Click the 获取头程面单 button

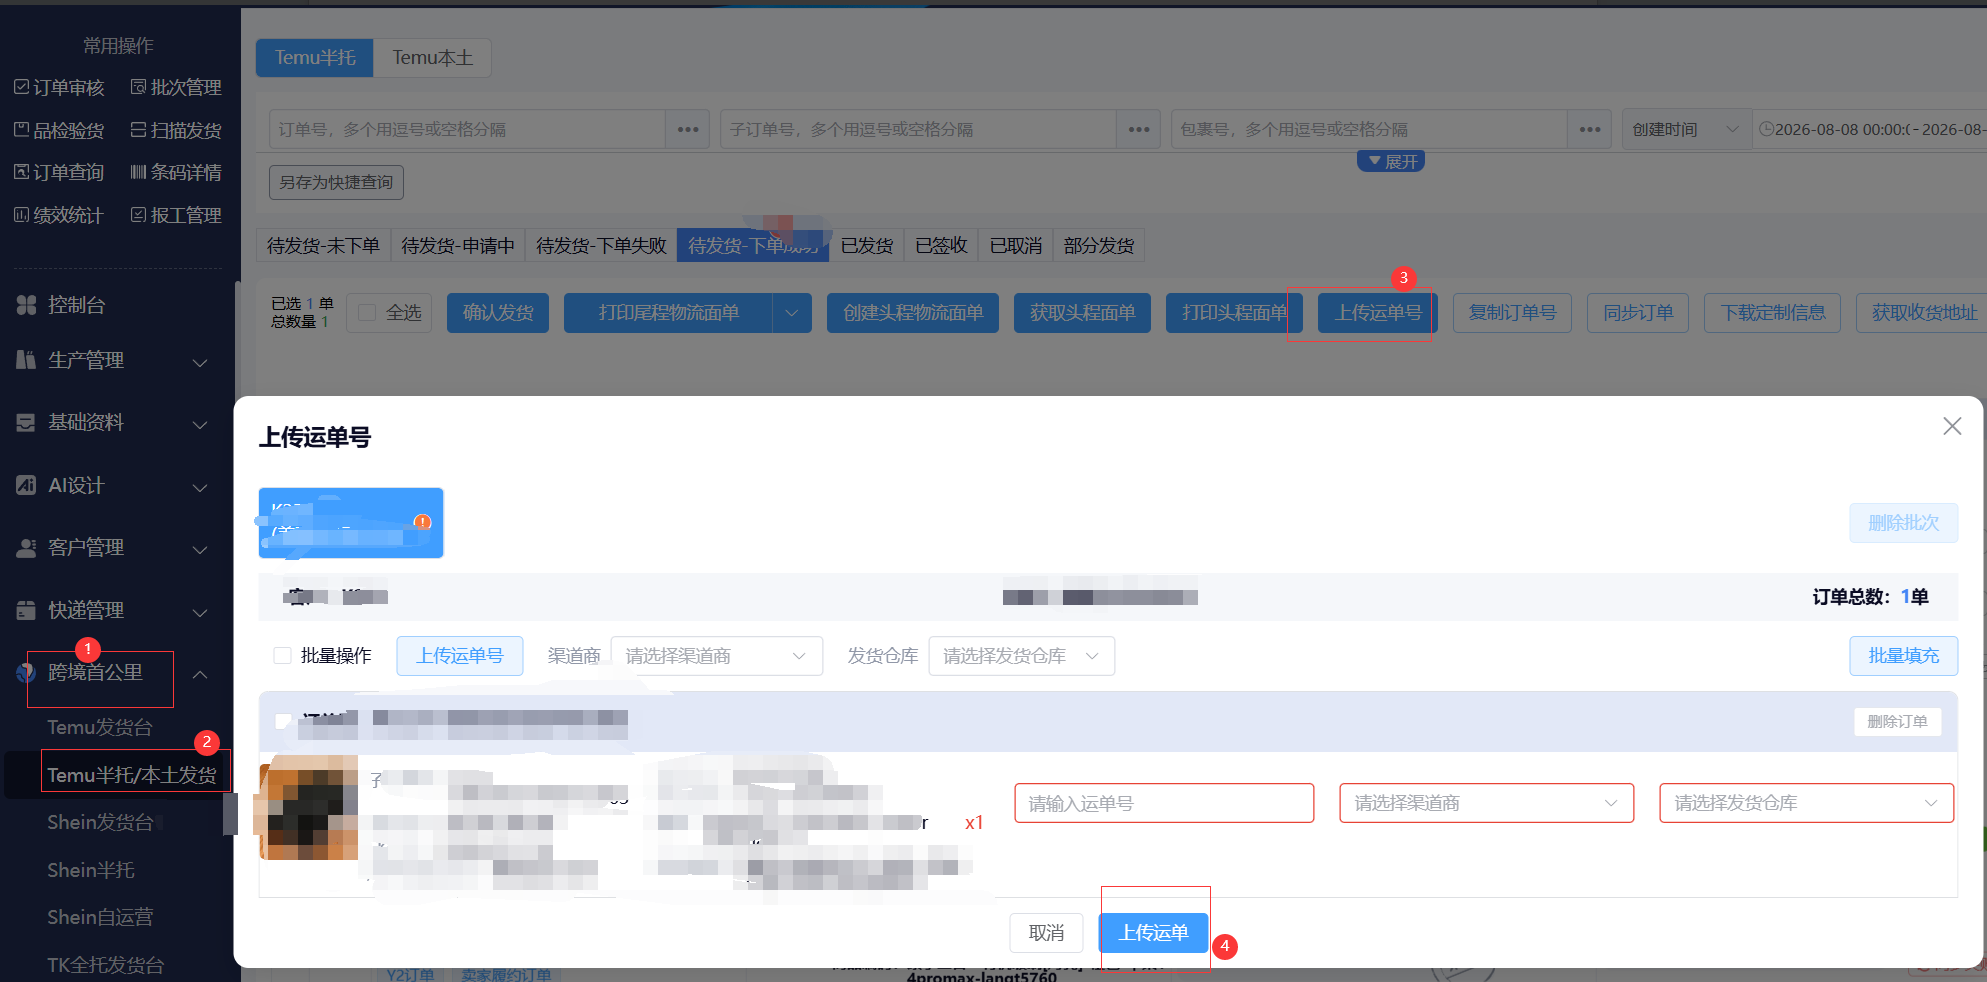coord(1082,313)
